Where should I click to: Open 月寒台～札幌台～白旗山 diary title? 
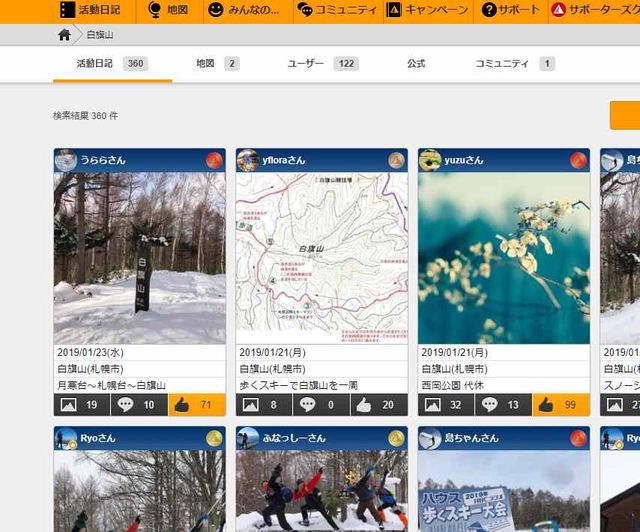point(111,385)
